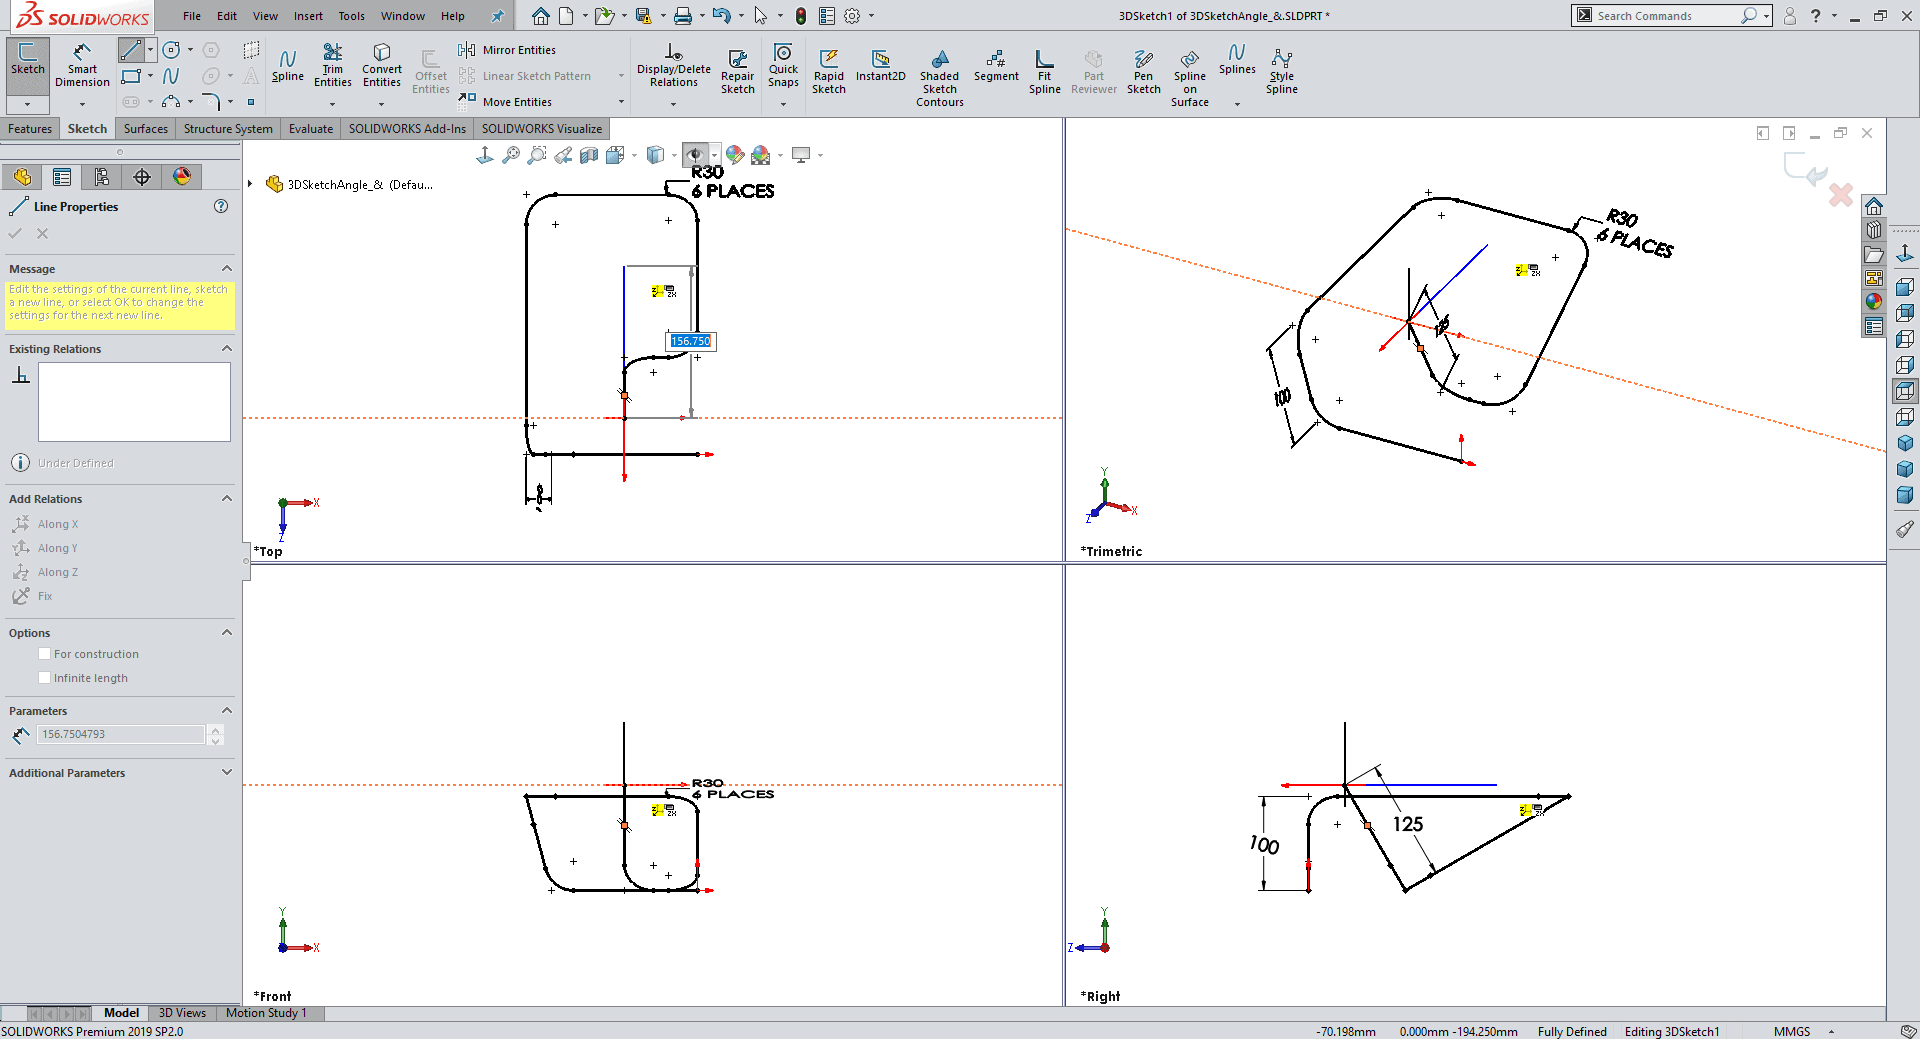
Task: Open DimXpertManager tab icon
Action: pyautogui.click(x=142, y=177)
